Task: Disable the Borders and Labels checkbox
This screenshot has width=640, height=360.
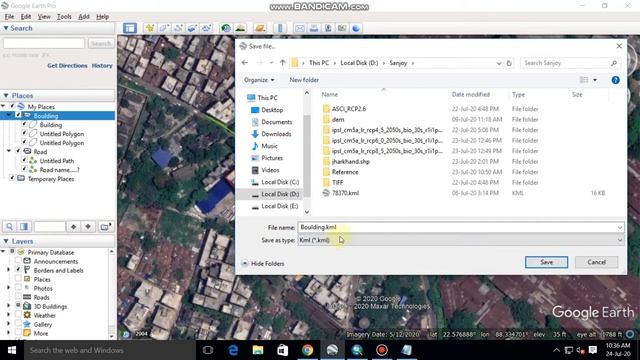Action: coord(18,270)
